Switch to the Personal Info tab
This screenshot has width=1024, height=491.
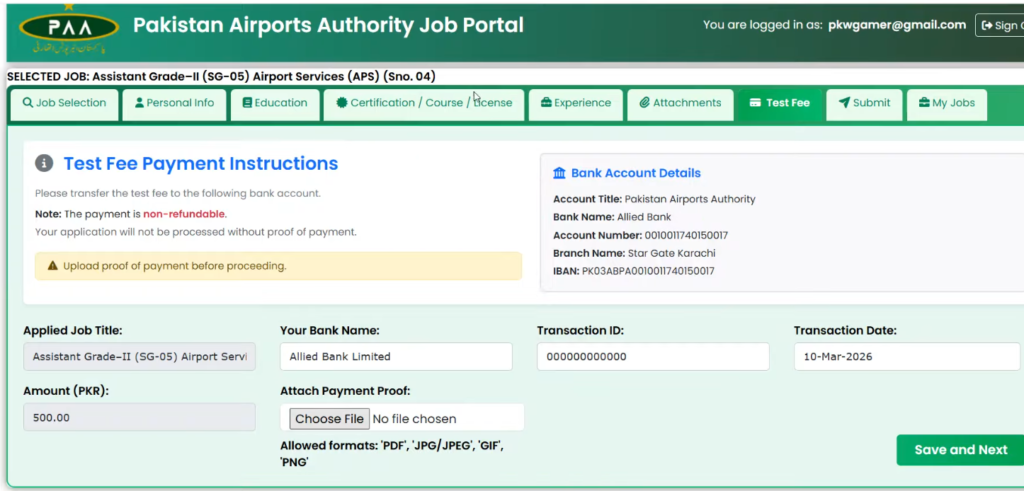[x=174, y=103]
